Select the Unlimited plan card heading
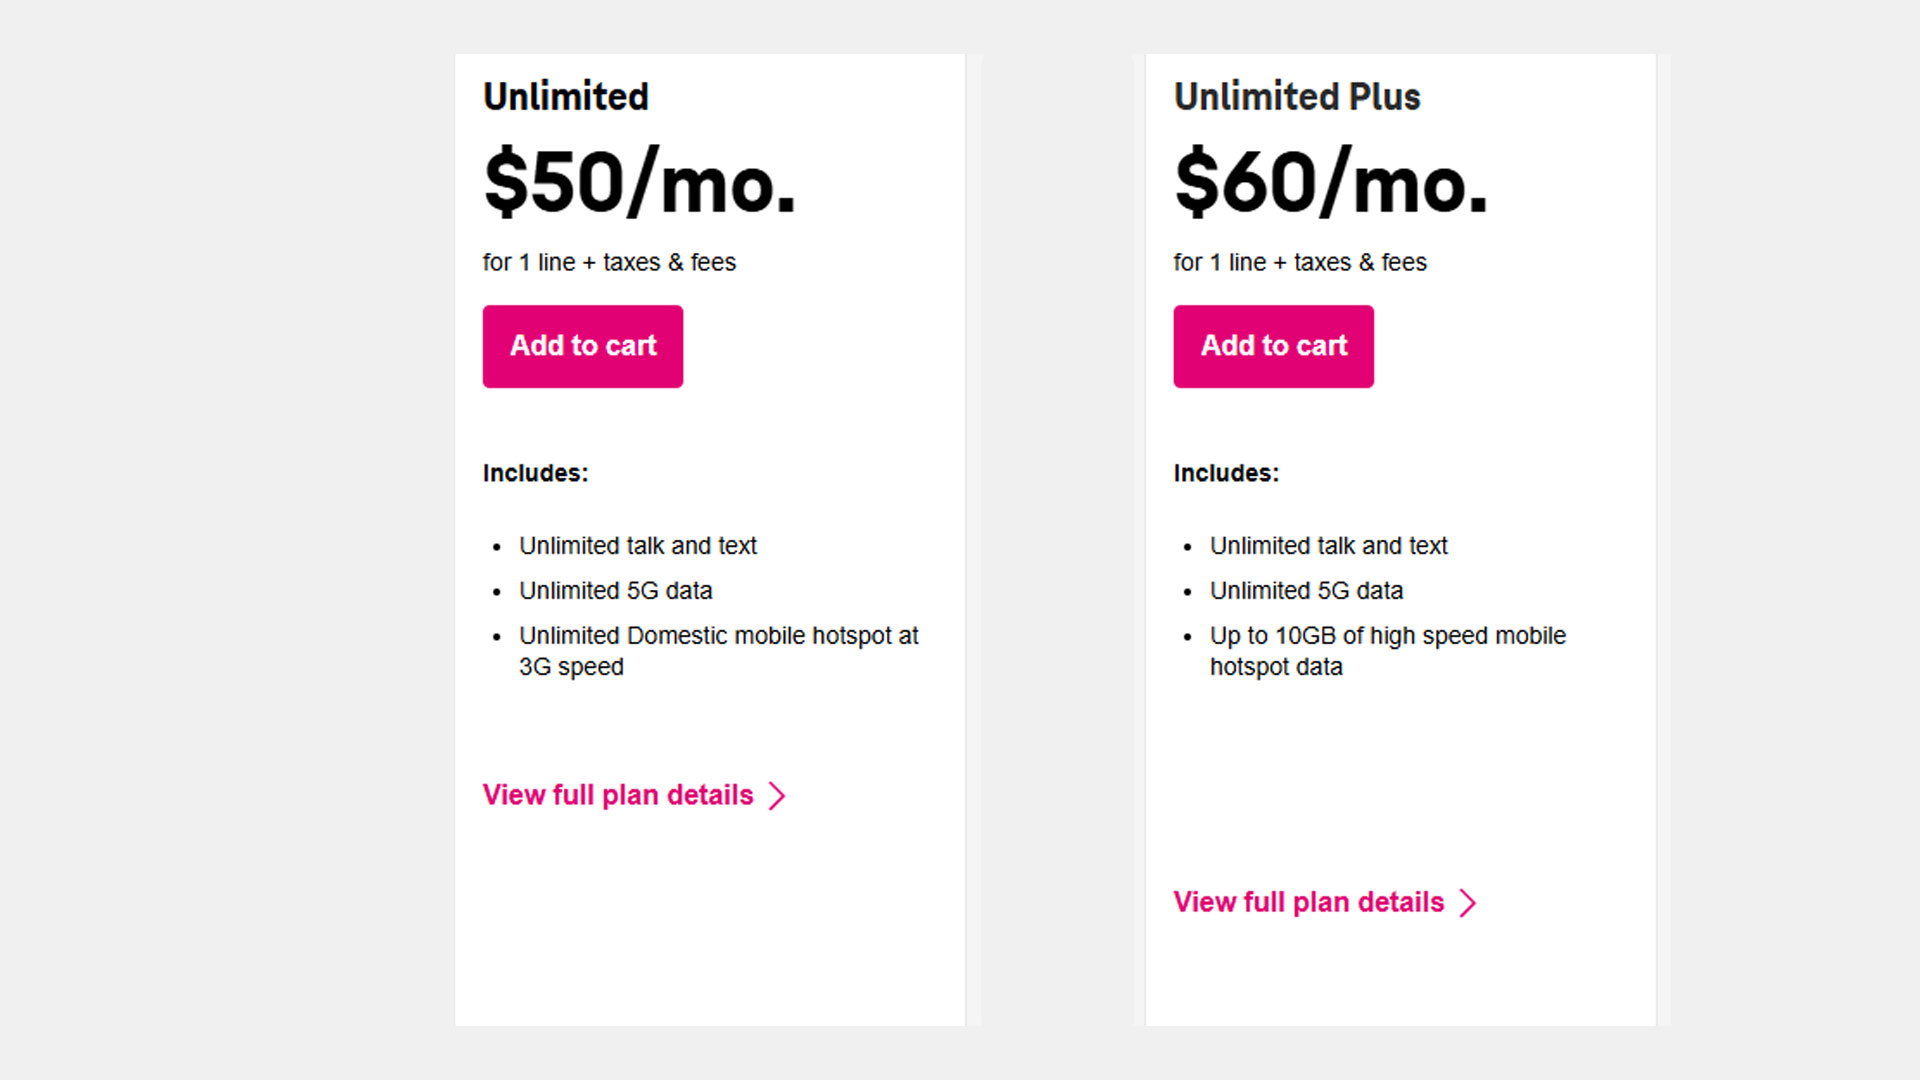Image resolution: width=1920 pixels, height=1080 pixels. tap(564, 96)
